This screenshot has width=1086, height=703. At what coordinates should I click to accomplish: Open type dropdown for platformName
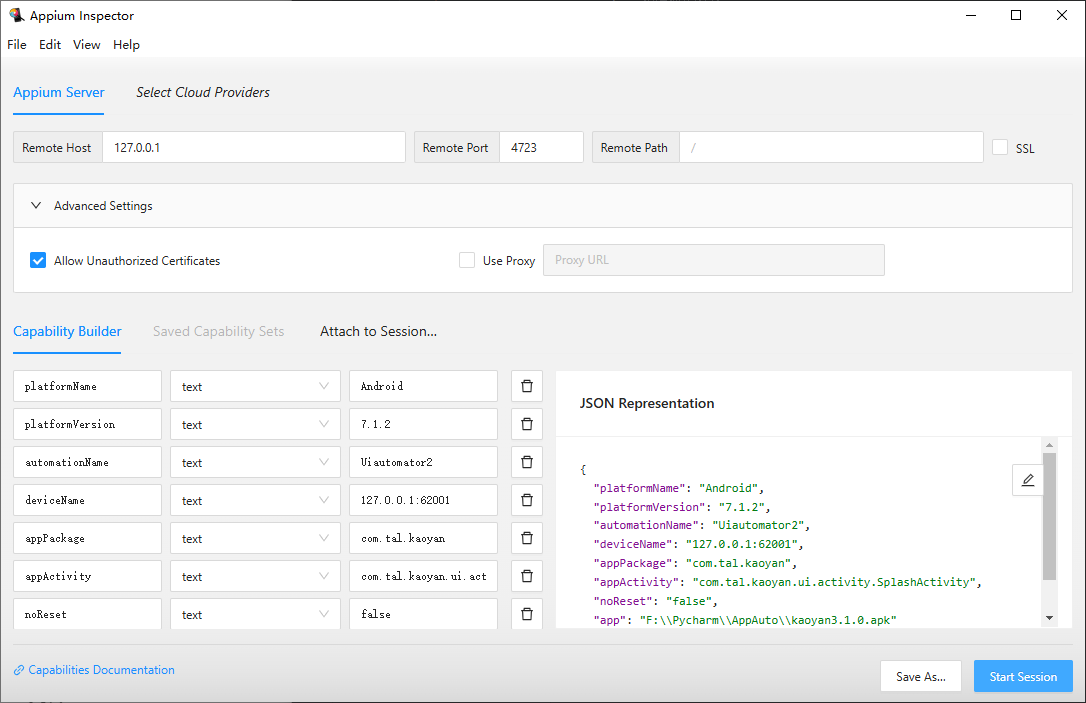(x=256, y=386)
